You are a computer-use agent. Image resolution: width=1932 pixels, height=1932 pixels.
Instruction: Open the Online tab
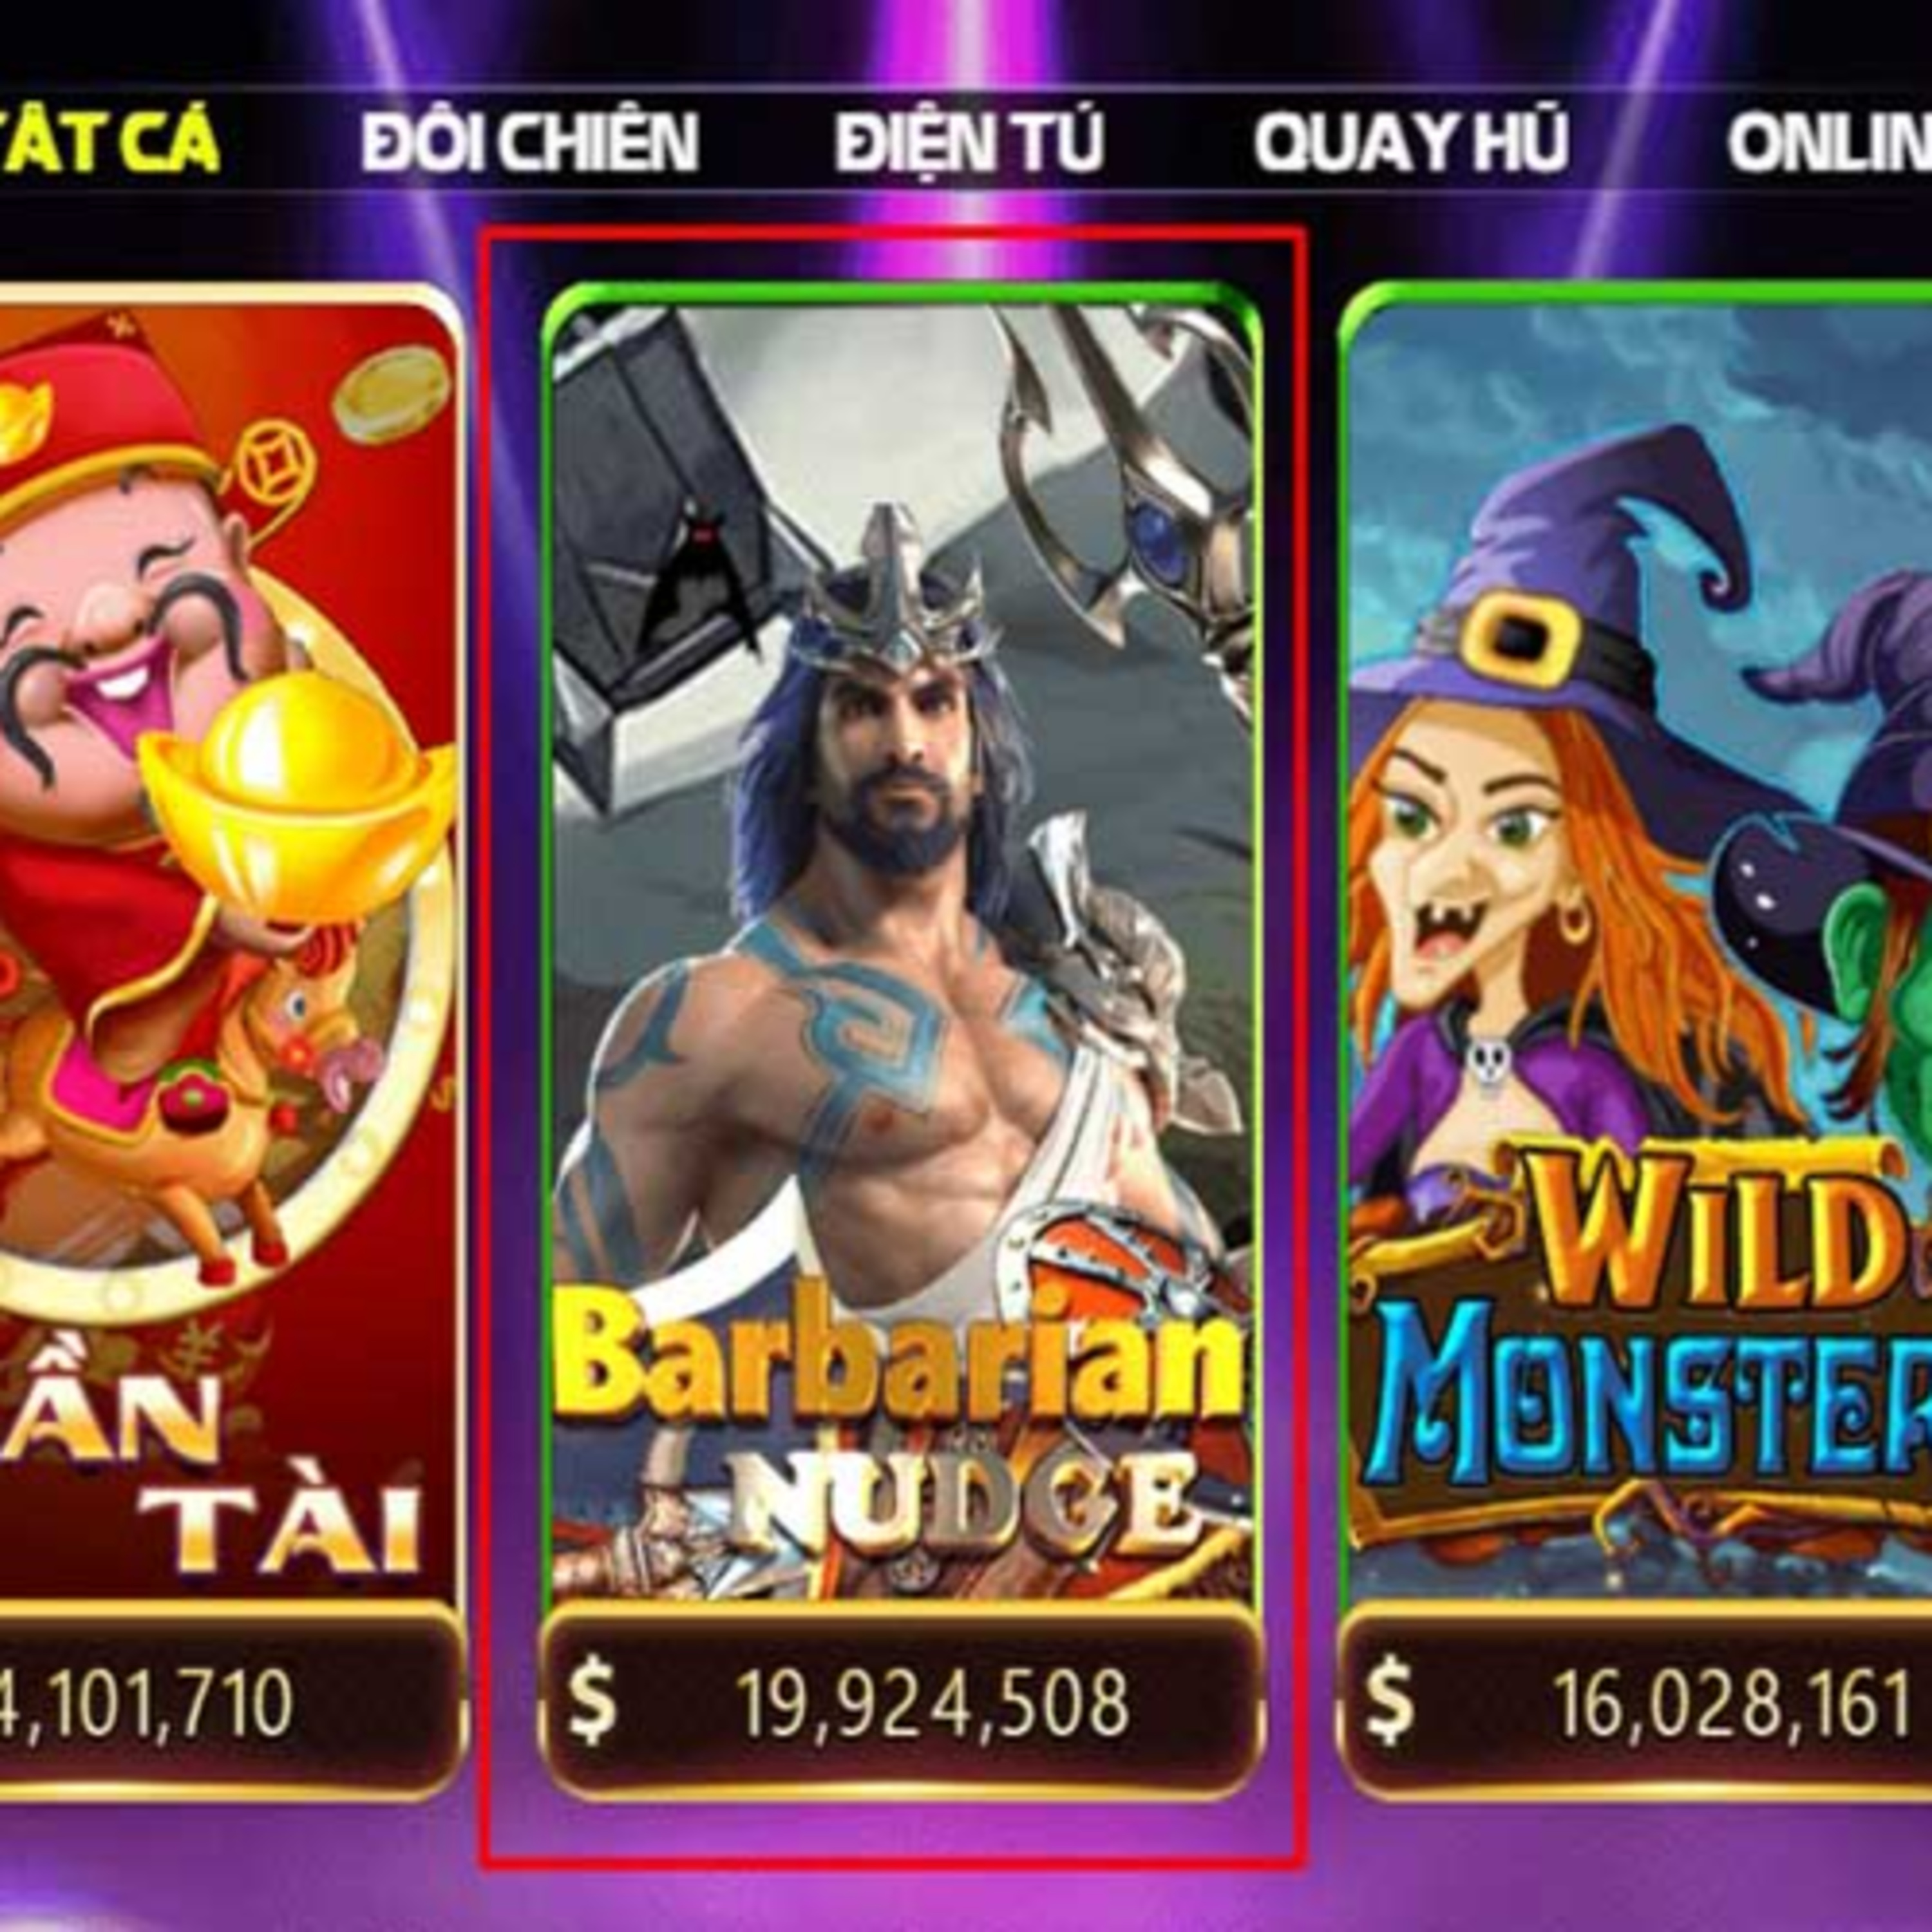[x=1830, y=142]
